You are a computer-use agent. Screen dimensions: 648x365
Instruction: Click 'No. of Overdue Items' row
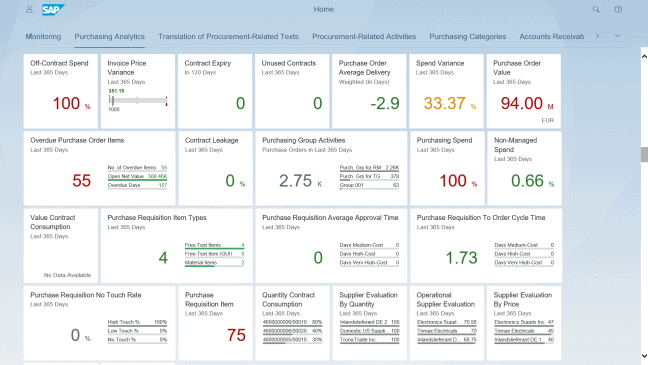137,168
